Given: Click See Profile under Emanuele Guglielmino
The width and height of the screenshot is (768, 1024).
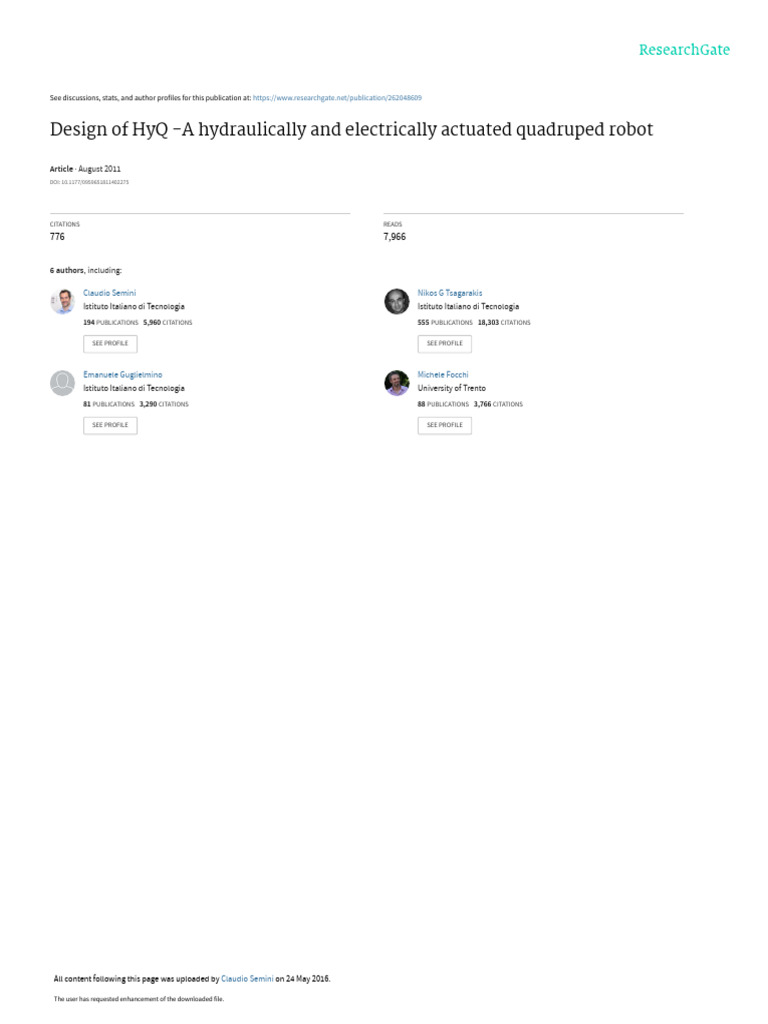Looking at the screenshot, I should click(110, 425).
